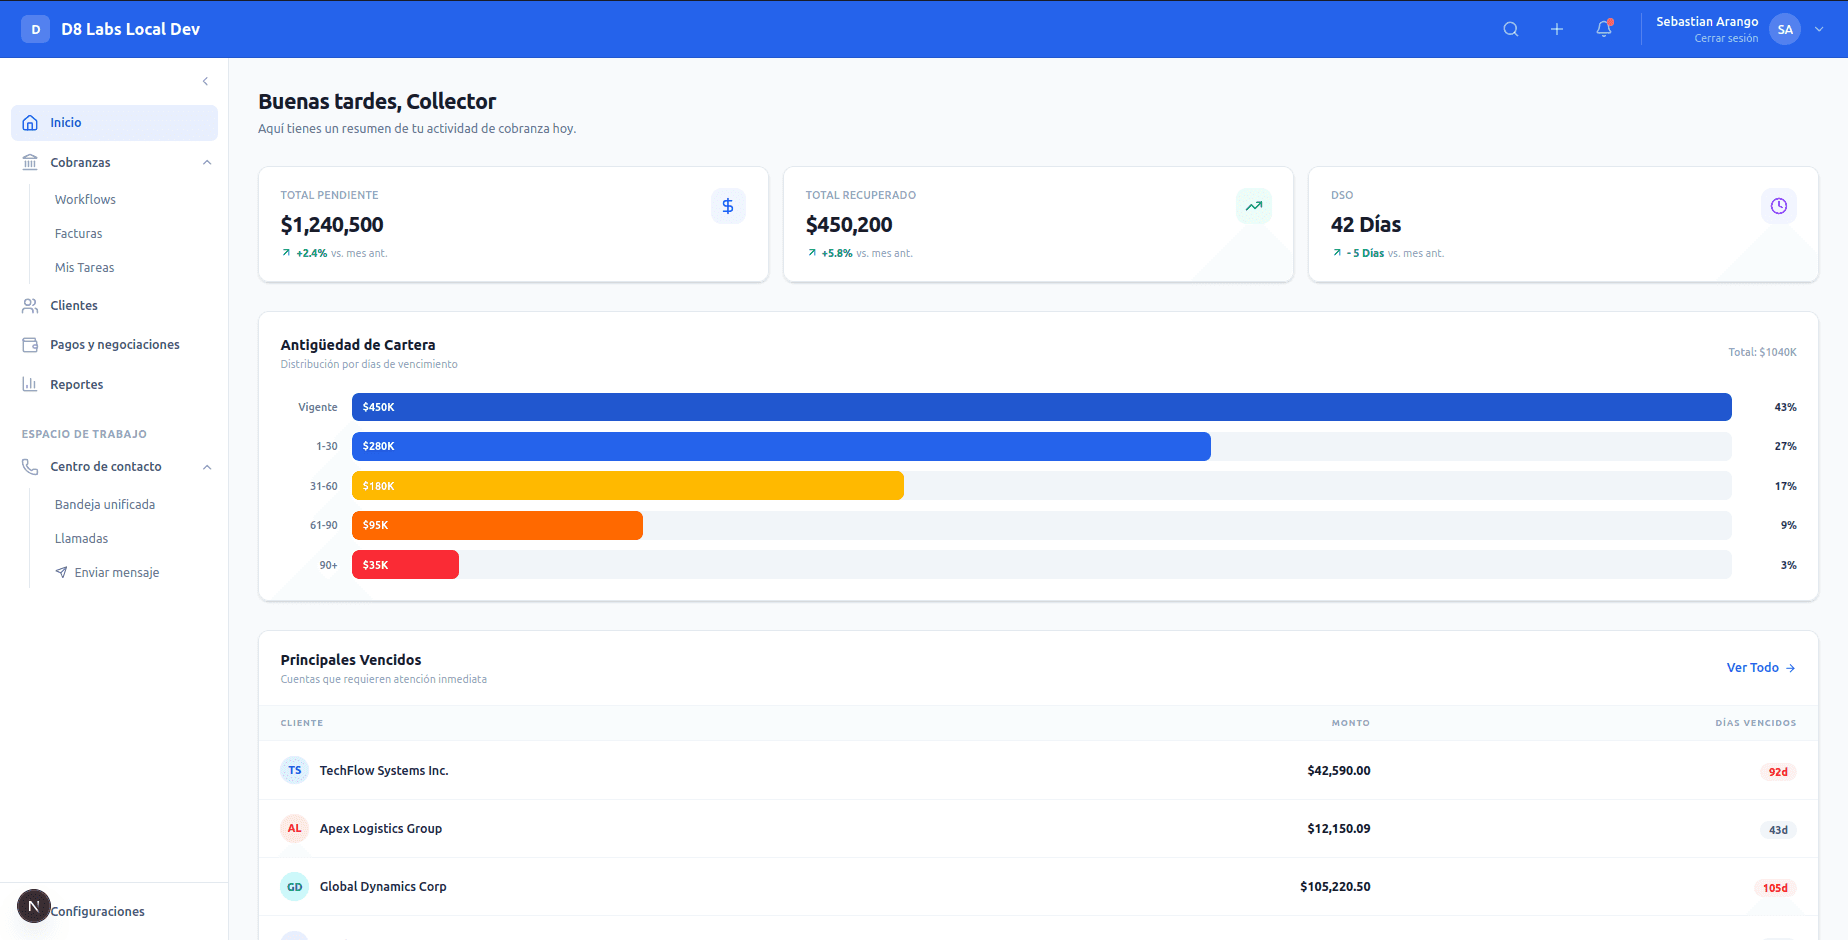
Task: Collapse the sidebar with the chevron arrow
Action: pyautogui.click(x=205, y=81)
